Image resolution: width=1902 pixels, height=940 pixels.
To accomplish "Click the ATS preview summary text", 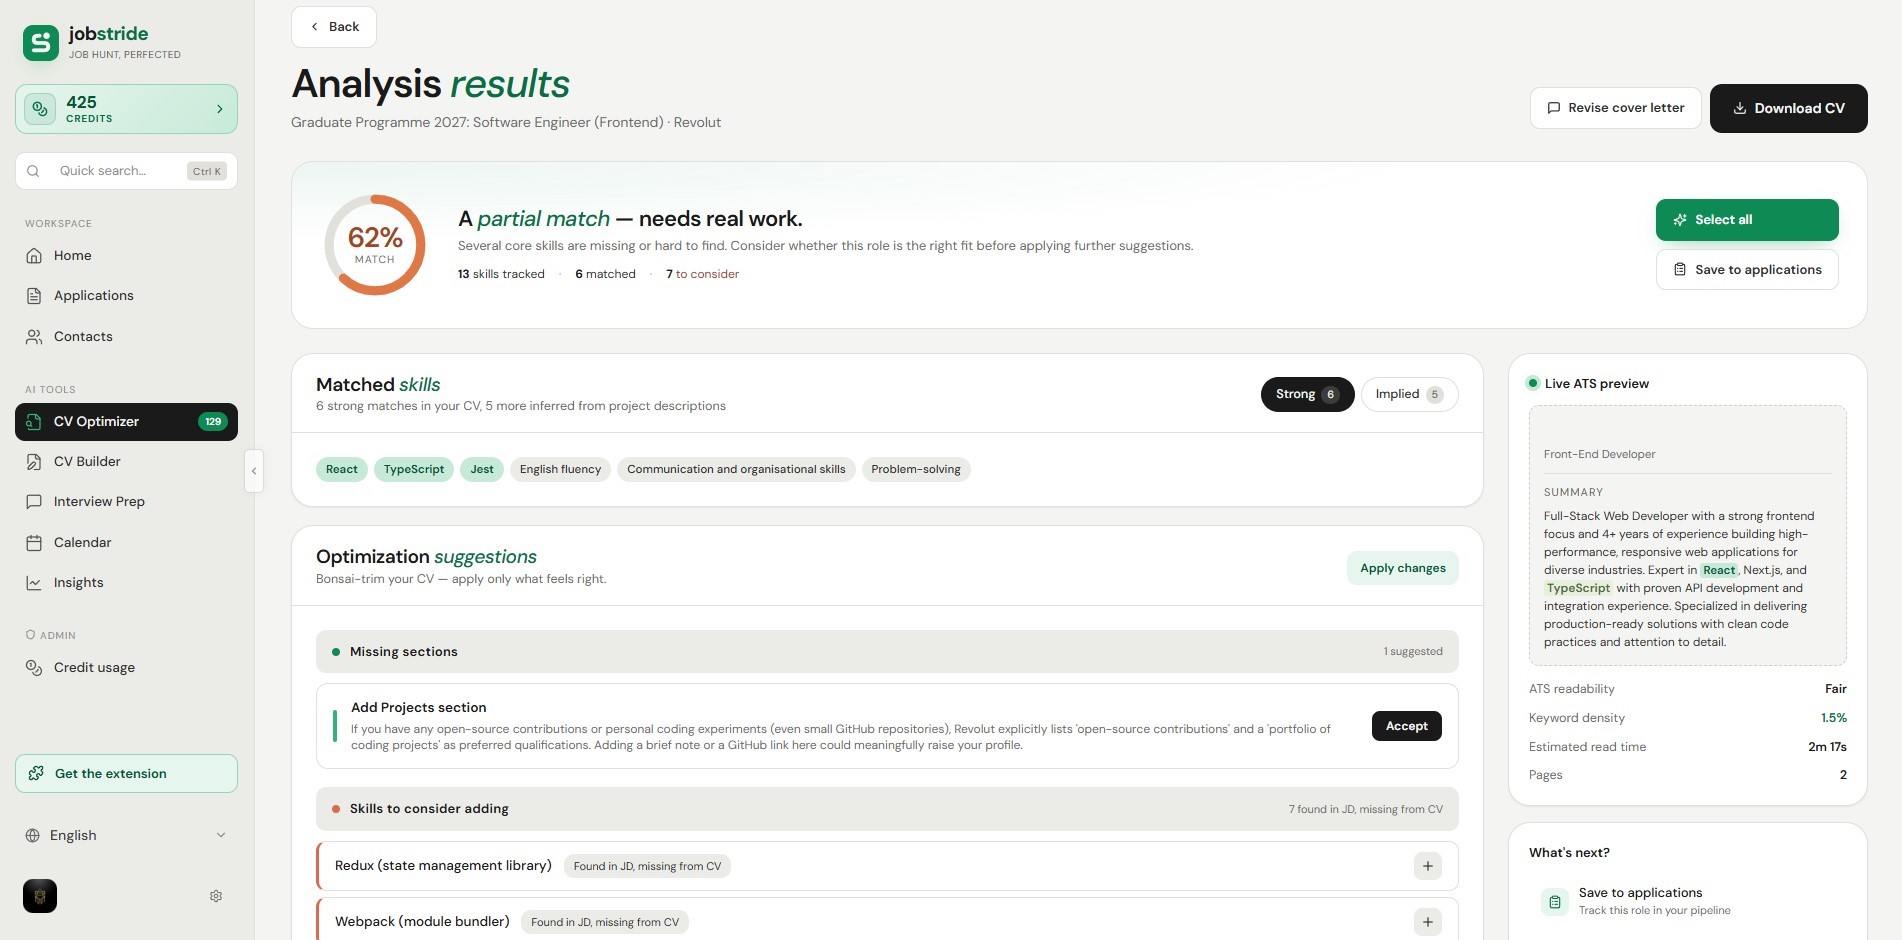I will click(x=1679, y=579).
